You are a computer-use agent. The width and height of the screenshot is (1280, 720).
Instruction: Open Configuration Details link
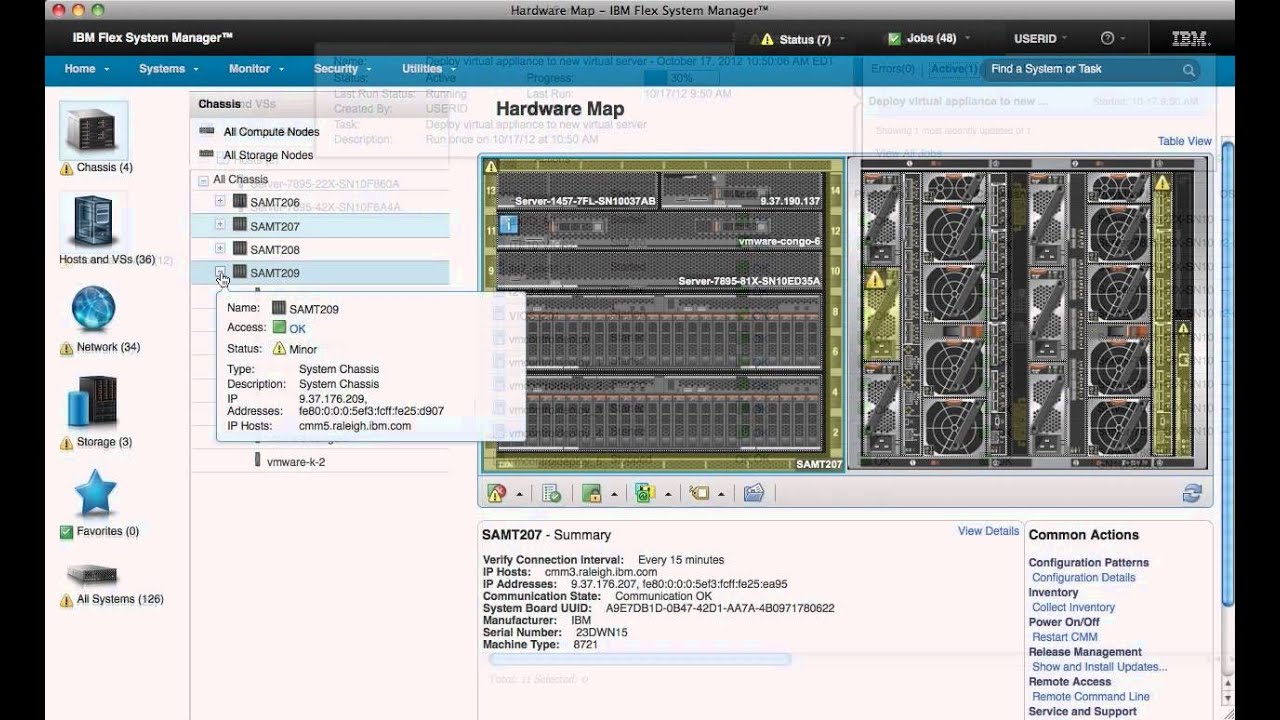point(1083,578)
